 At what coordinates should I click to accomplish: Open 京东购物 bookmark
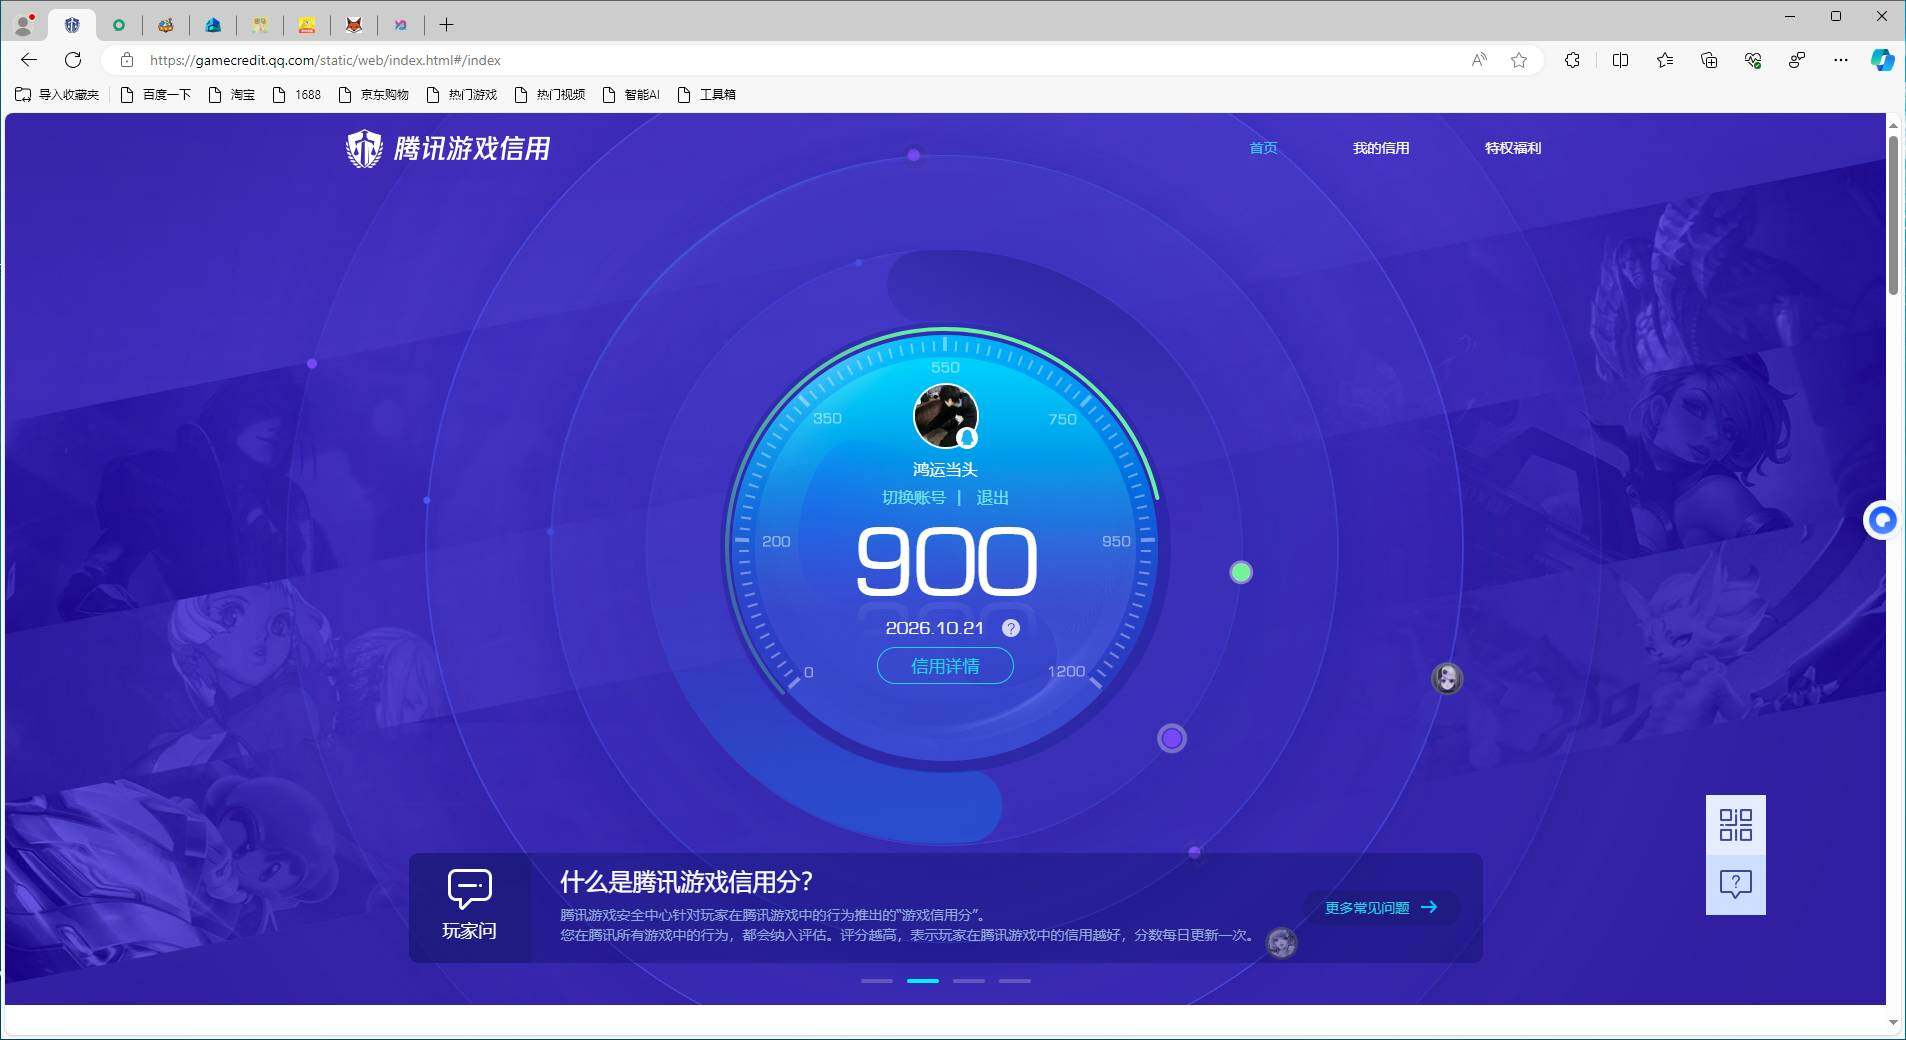(x=373, y=95)
